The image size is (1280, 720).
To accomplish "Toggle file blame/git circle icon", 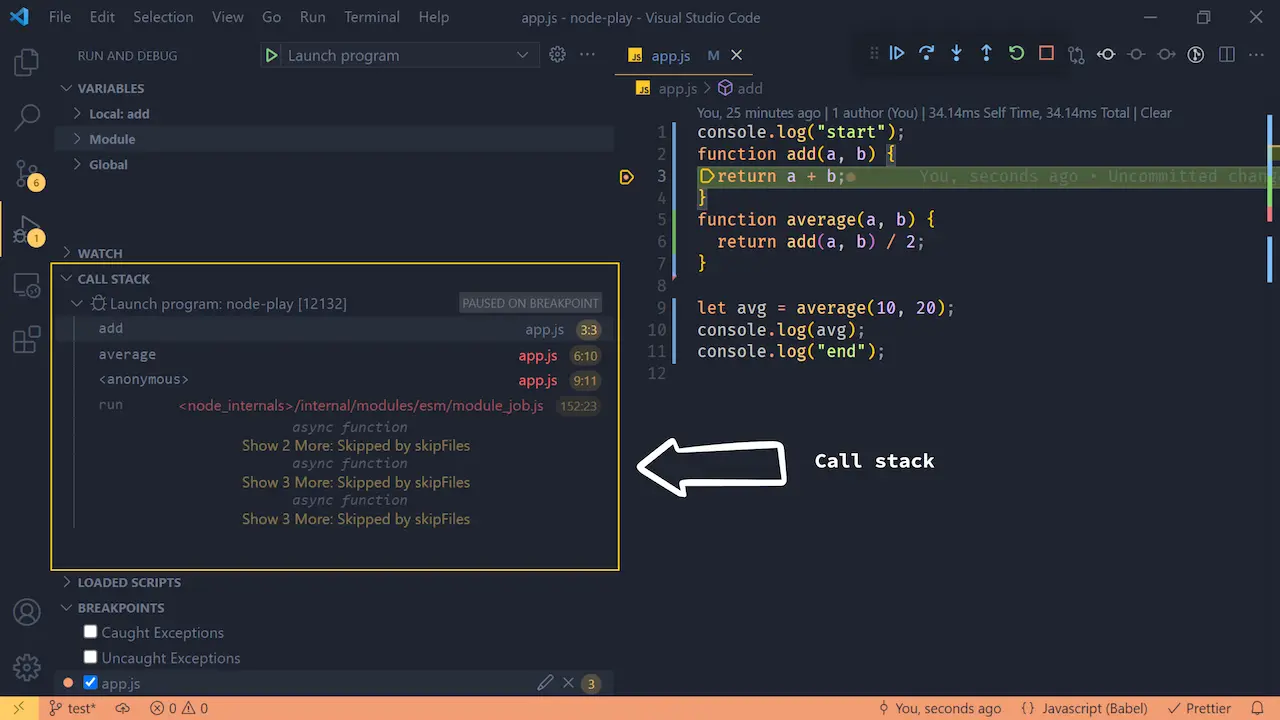I will [1196, 55].
